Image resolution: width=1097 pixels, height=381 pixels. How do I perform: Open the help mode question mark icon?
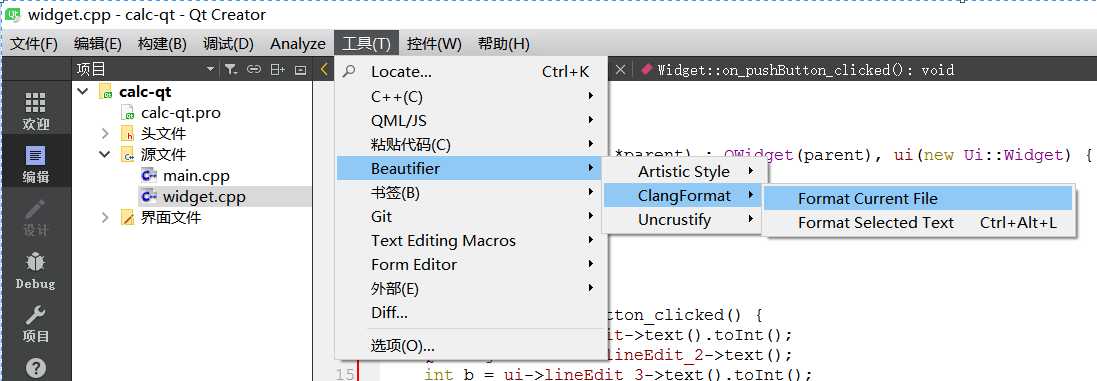tap(36, 368)
